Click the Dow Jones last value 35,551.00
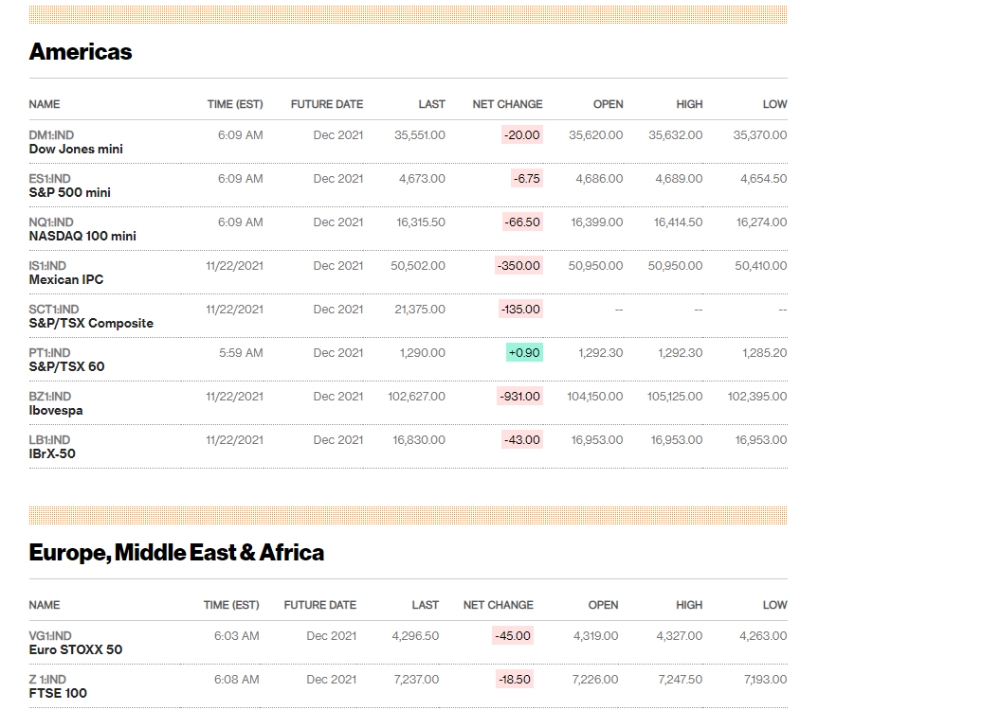Viewport: 1000px width, 710px height. coord(420,135)
